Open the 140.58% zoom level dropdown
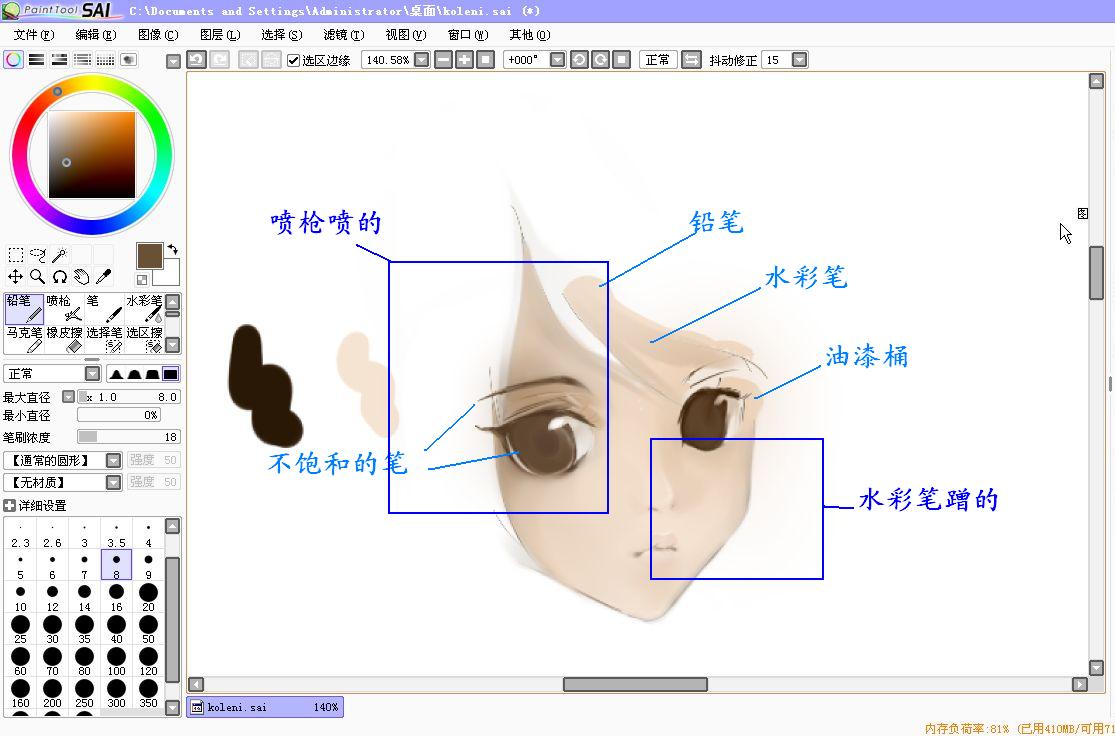The image size is (1115, 736). [421, 60]
